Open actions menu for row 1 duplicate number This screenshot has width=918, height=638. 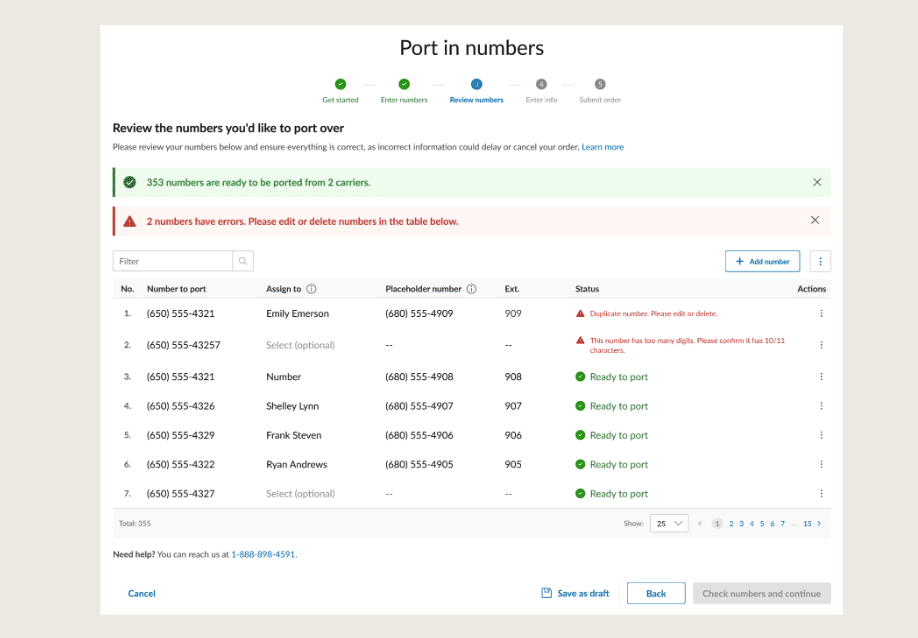pos(821,313)
